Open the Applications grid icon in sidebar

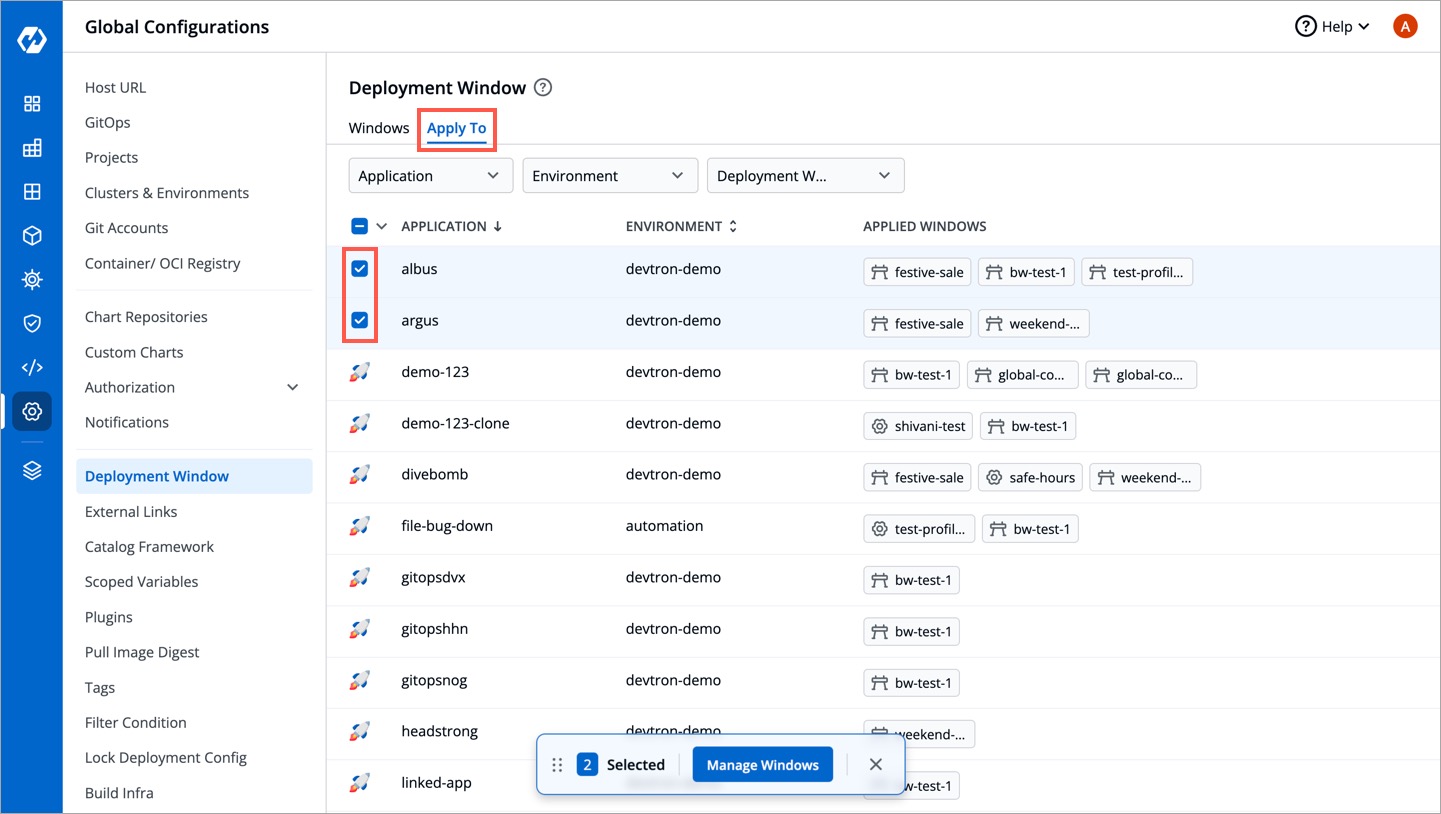32,103
